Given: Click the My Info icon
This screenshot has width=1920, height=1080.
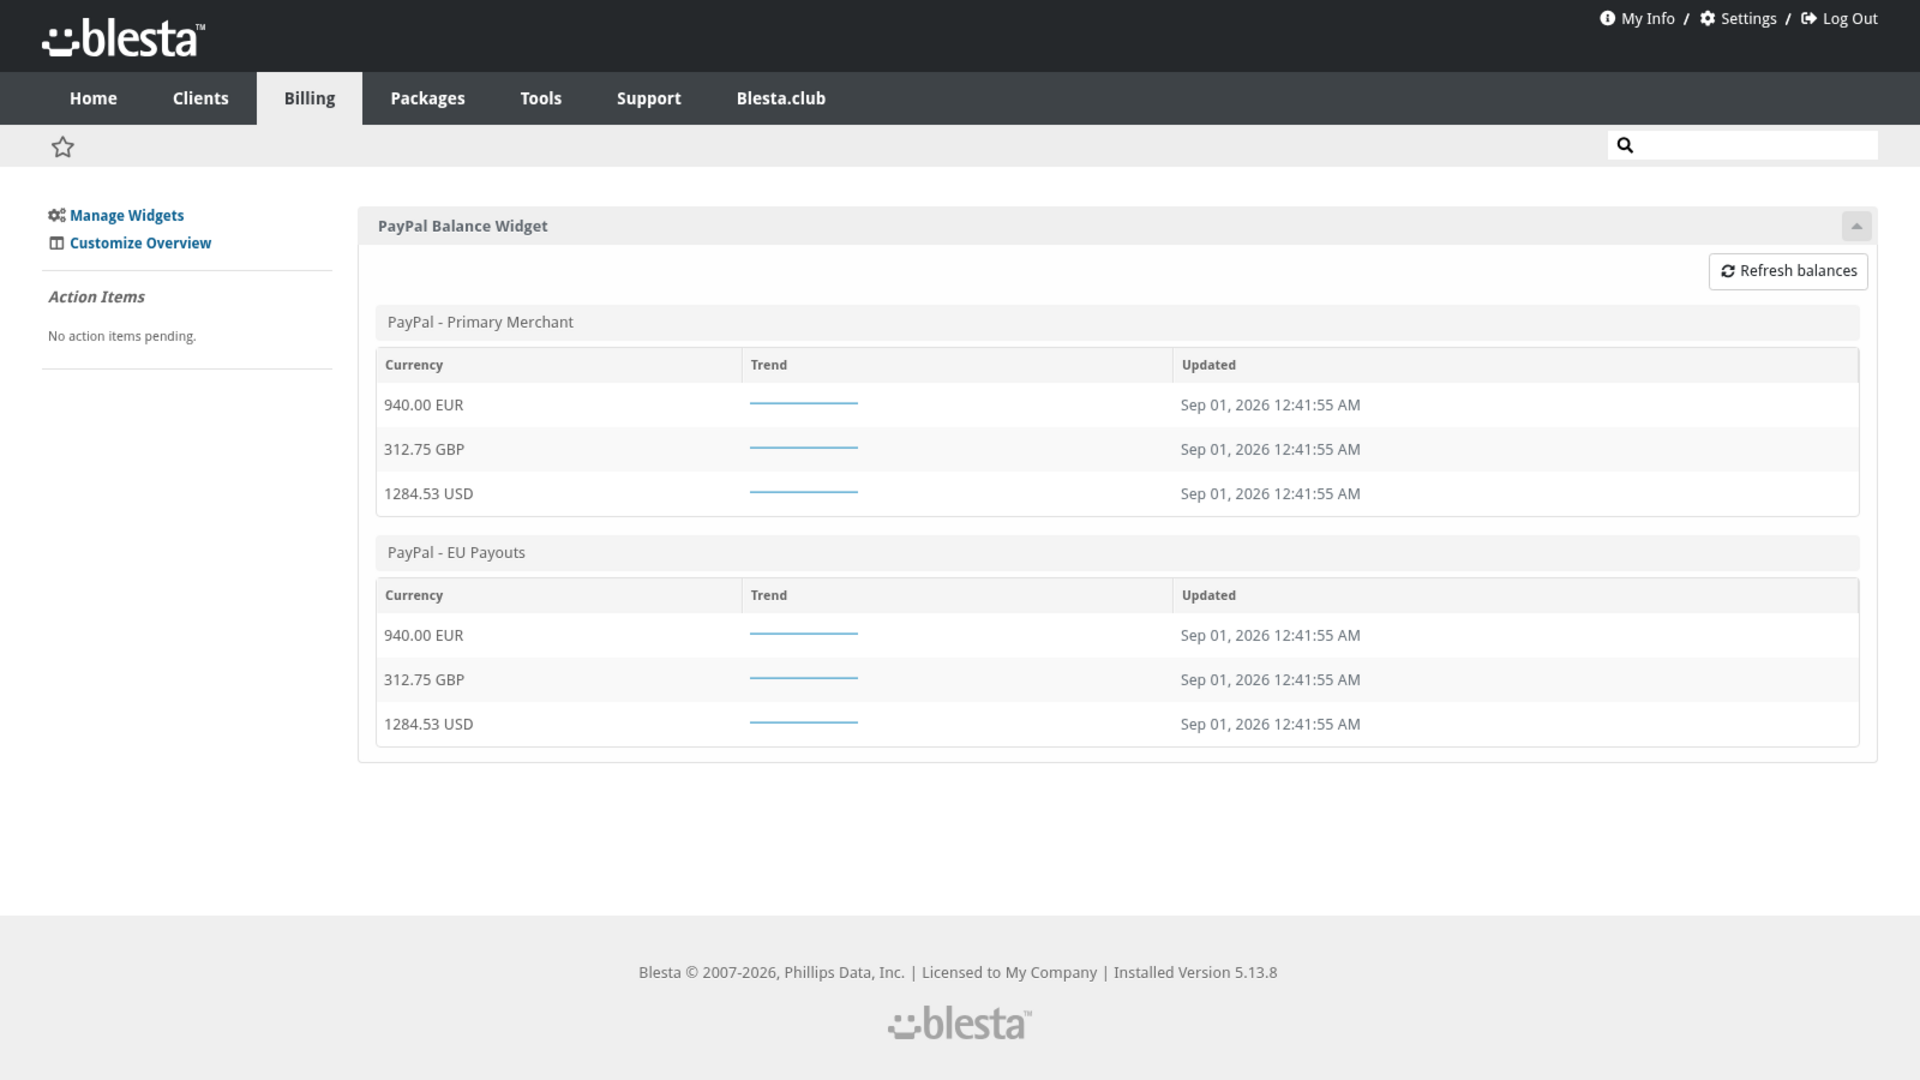Looking at the screenshot, I should [1607, 18].
